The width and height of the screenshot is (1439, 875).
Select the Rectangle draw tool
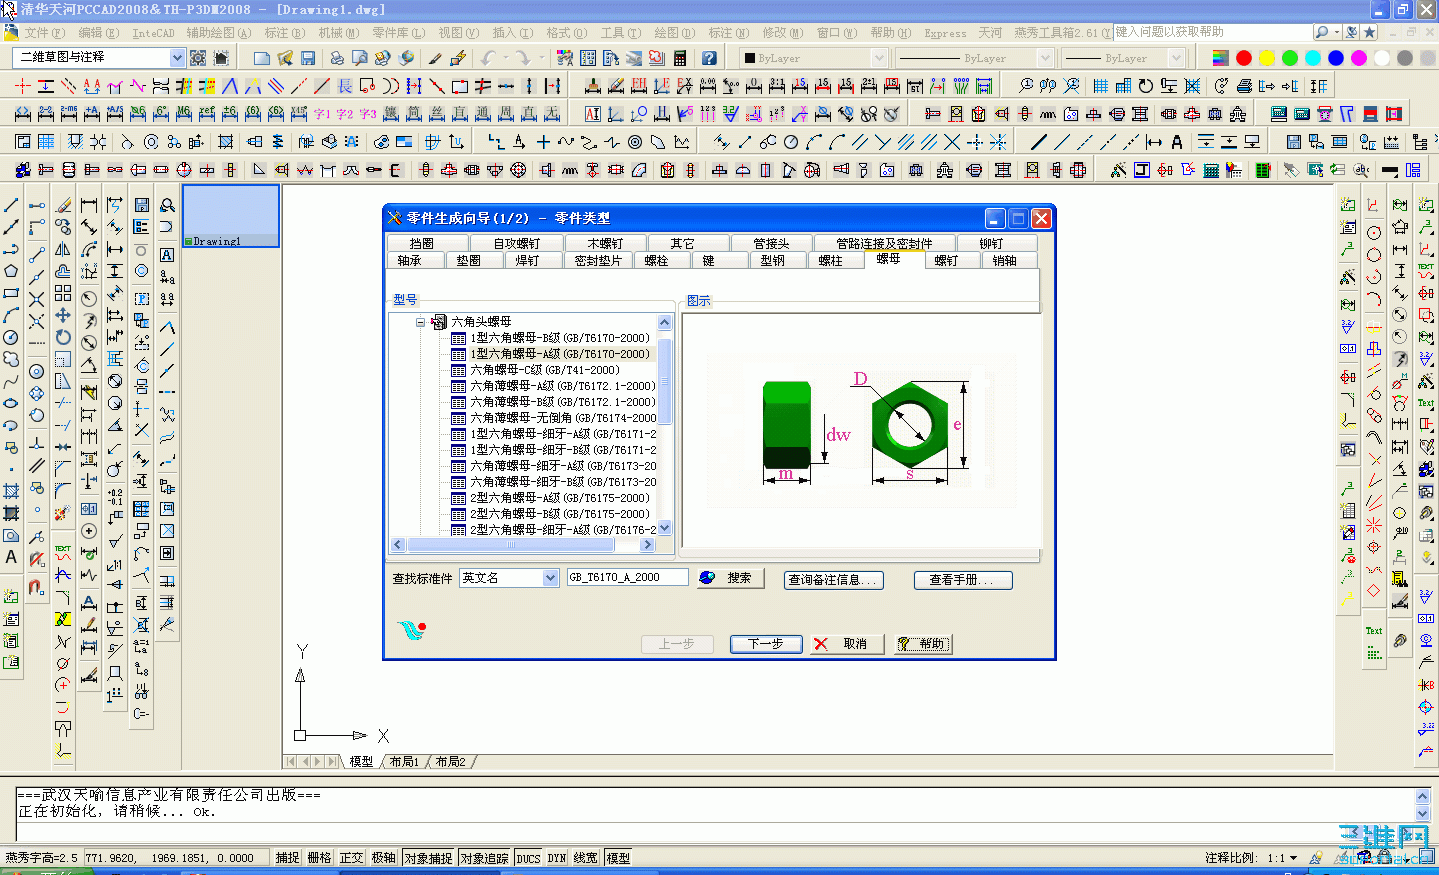[x=11, y=293]
